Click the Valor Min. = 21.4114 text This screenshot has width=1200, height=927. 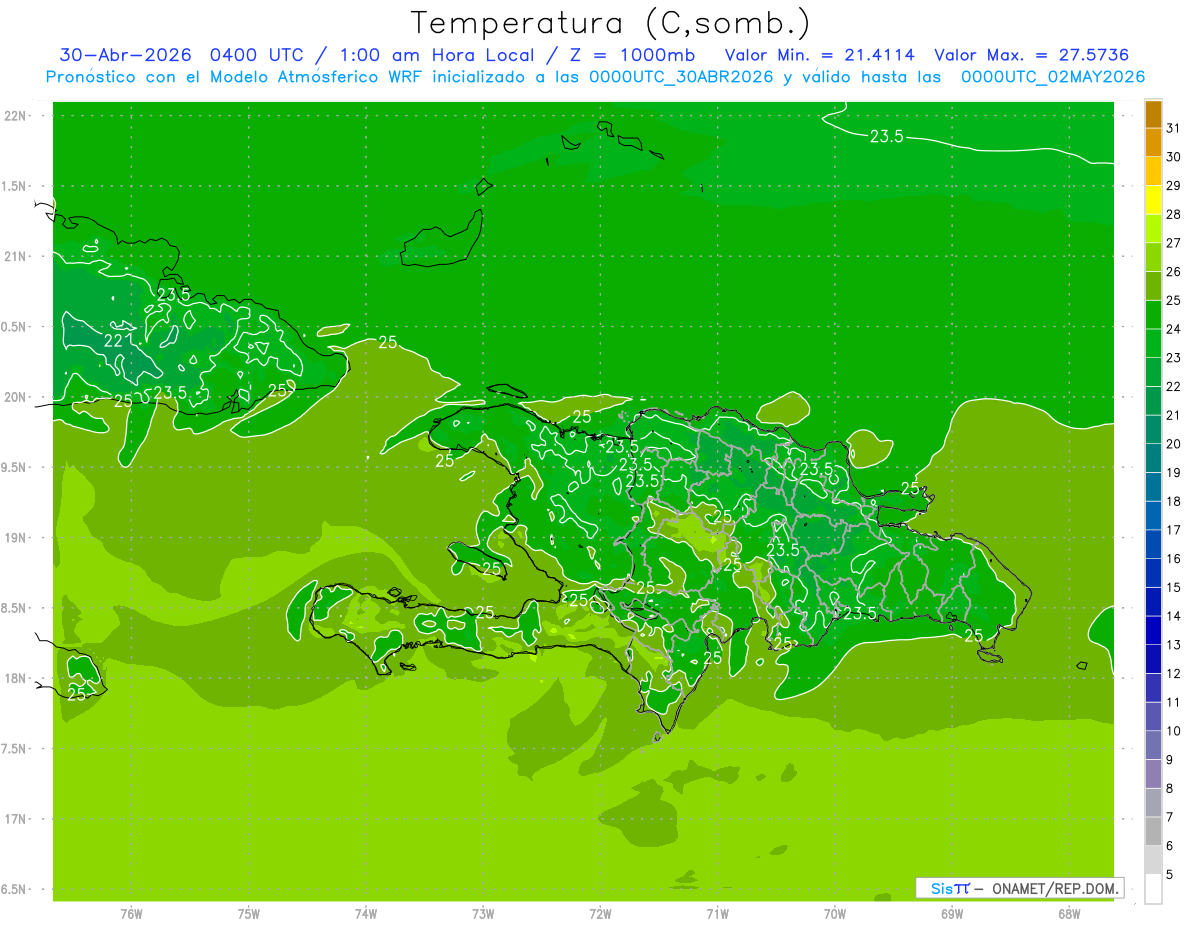tap(819, 55)
